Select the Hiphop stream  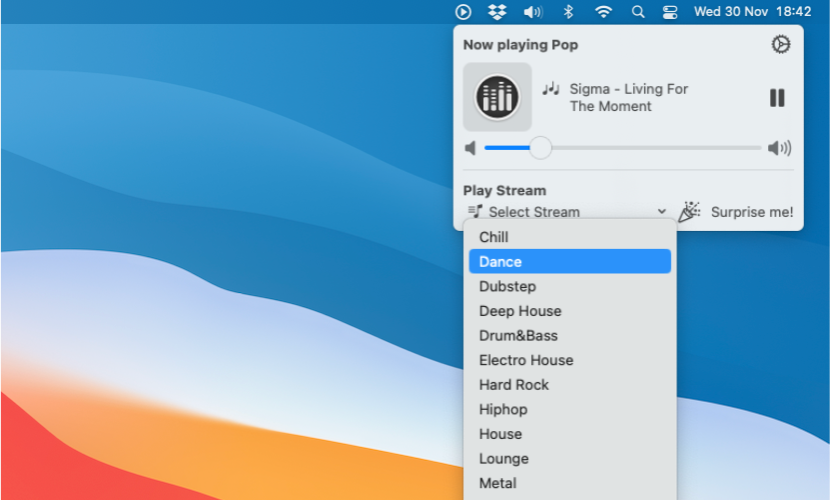coord(570,409)
